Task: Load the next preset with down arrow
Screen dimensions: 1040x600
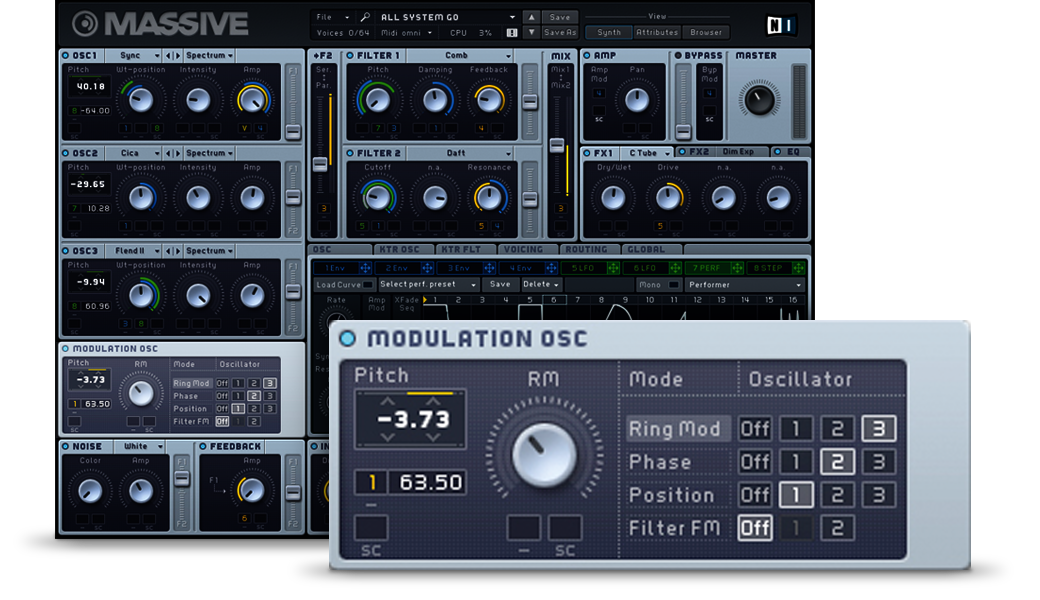Action: [531, 32]
